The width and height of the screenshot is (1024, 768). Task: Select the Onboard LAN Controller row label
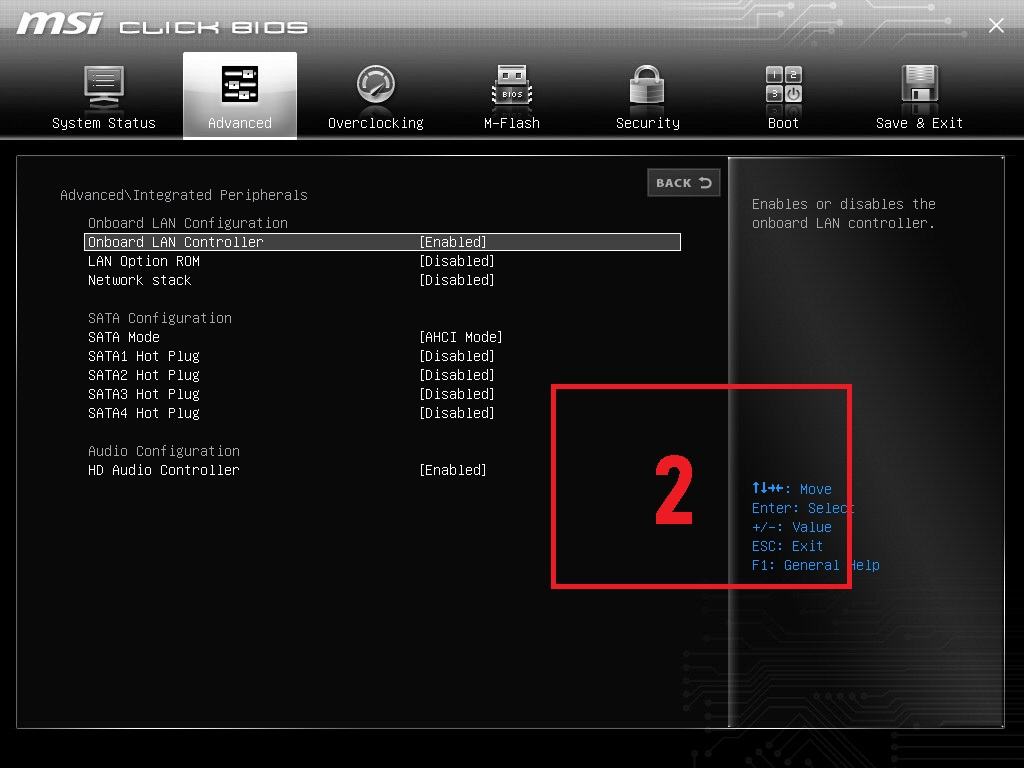pyautogui.click(x=176, y=242)
